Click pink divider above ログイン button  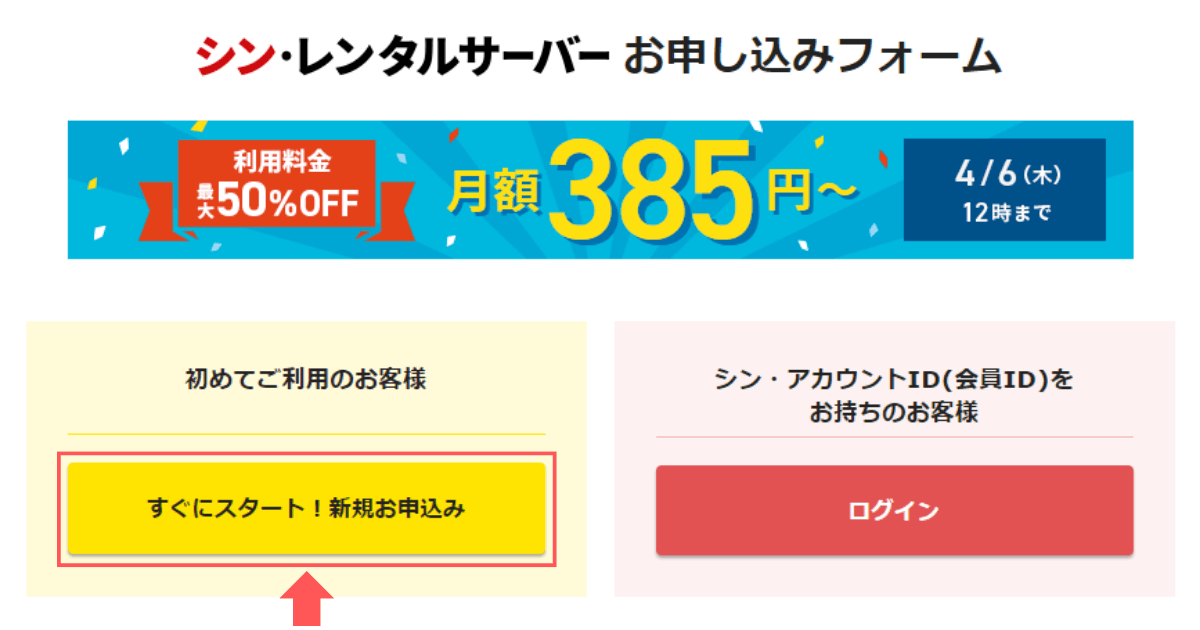(x=894, y=437)
